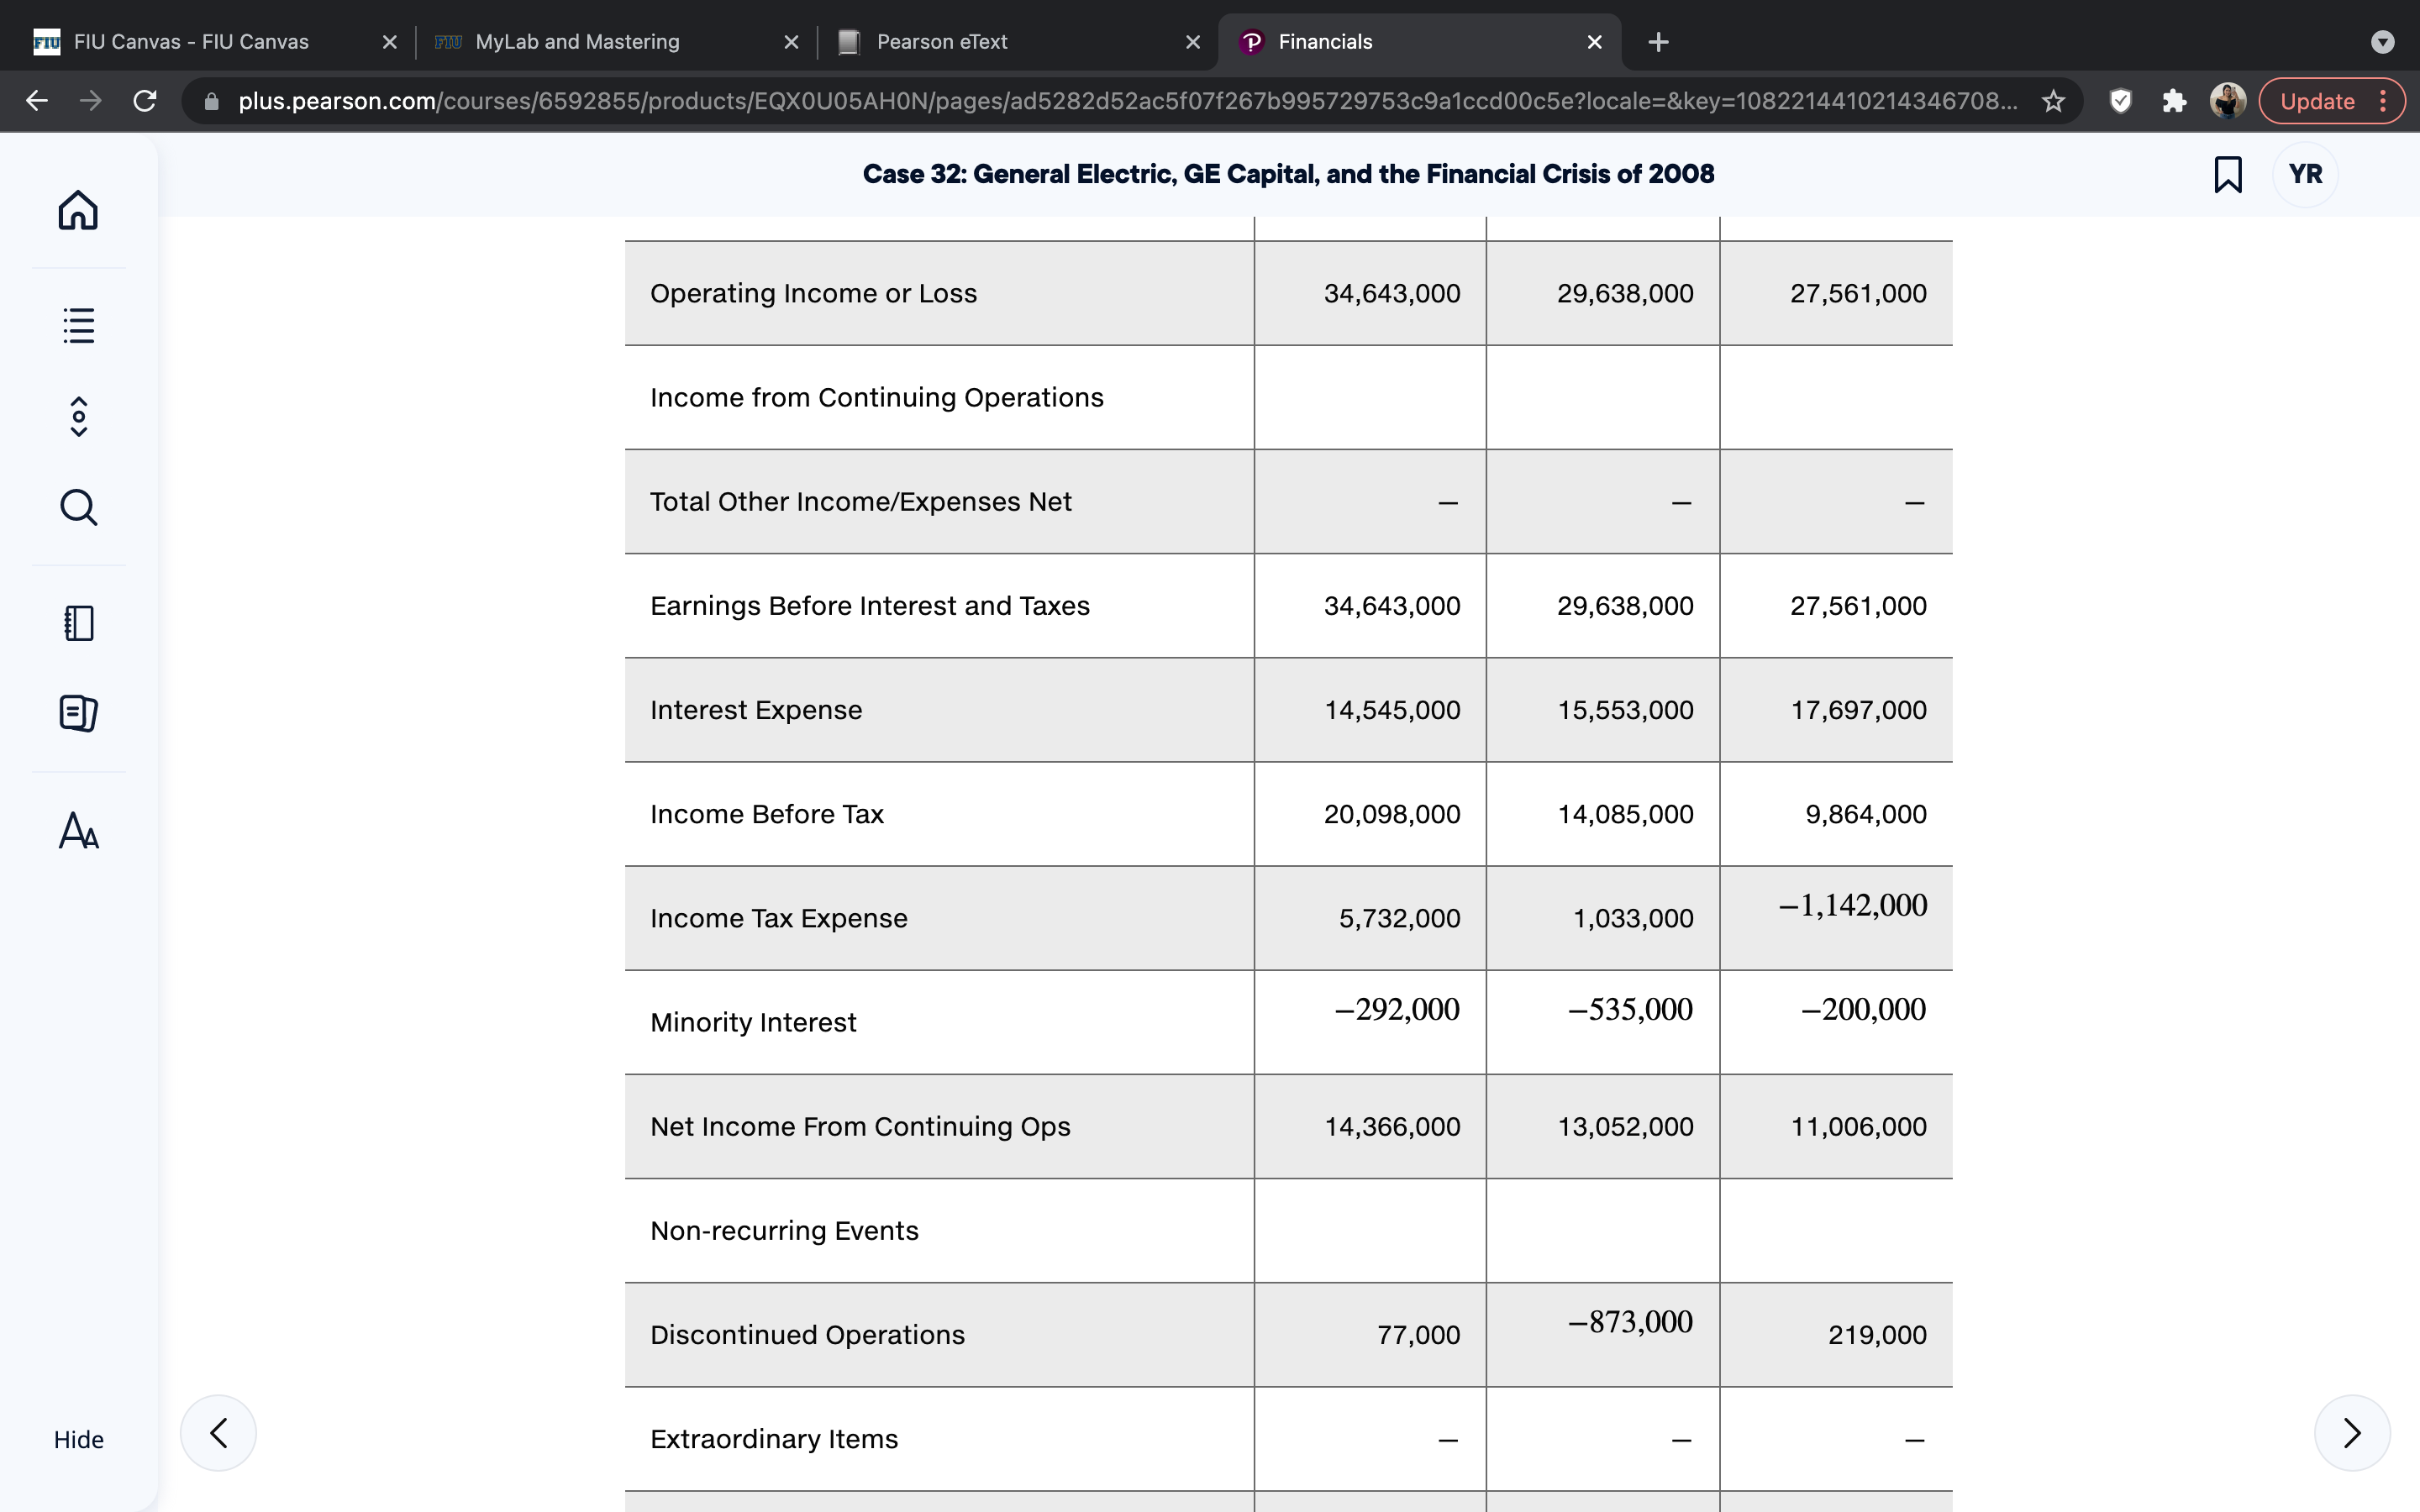Expand the tab search dropdown arrow
This screenshot has width=2420, height=1512.
click(2383, 42)
